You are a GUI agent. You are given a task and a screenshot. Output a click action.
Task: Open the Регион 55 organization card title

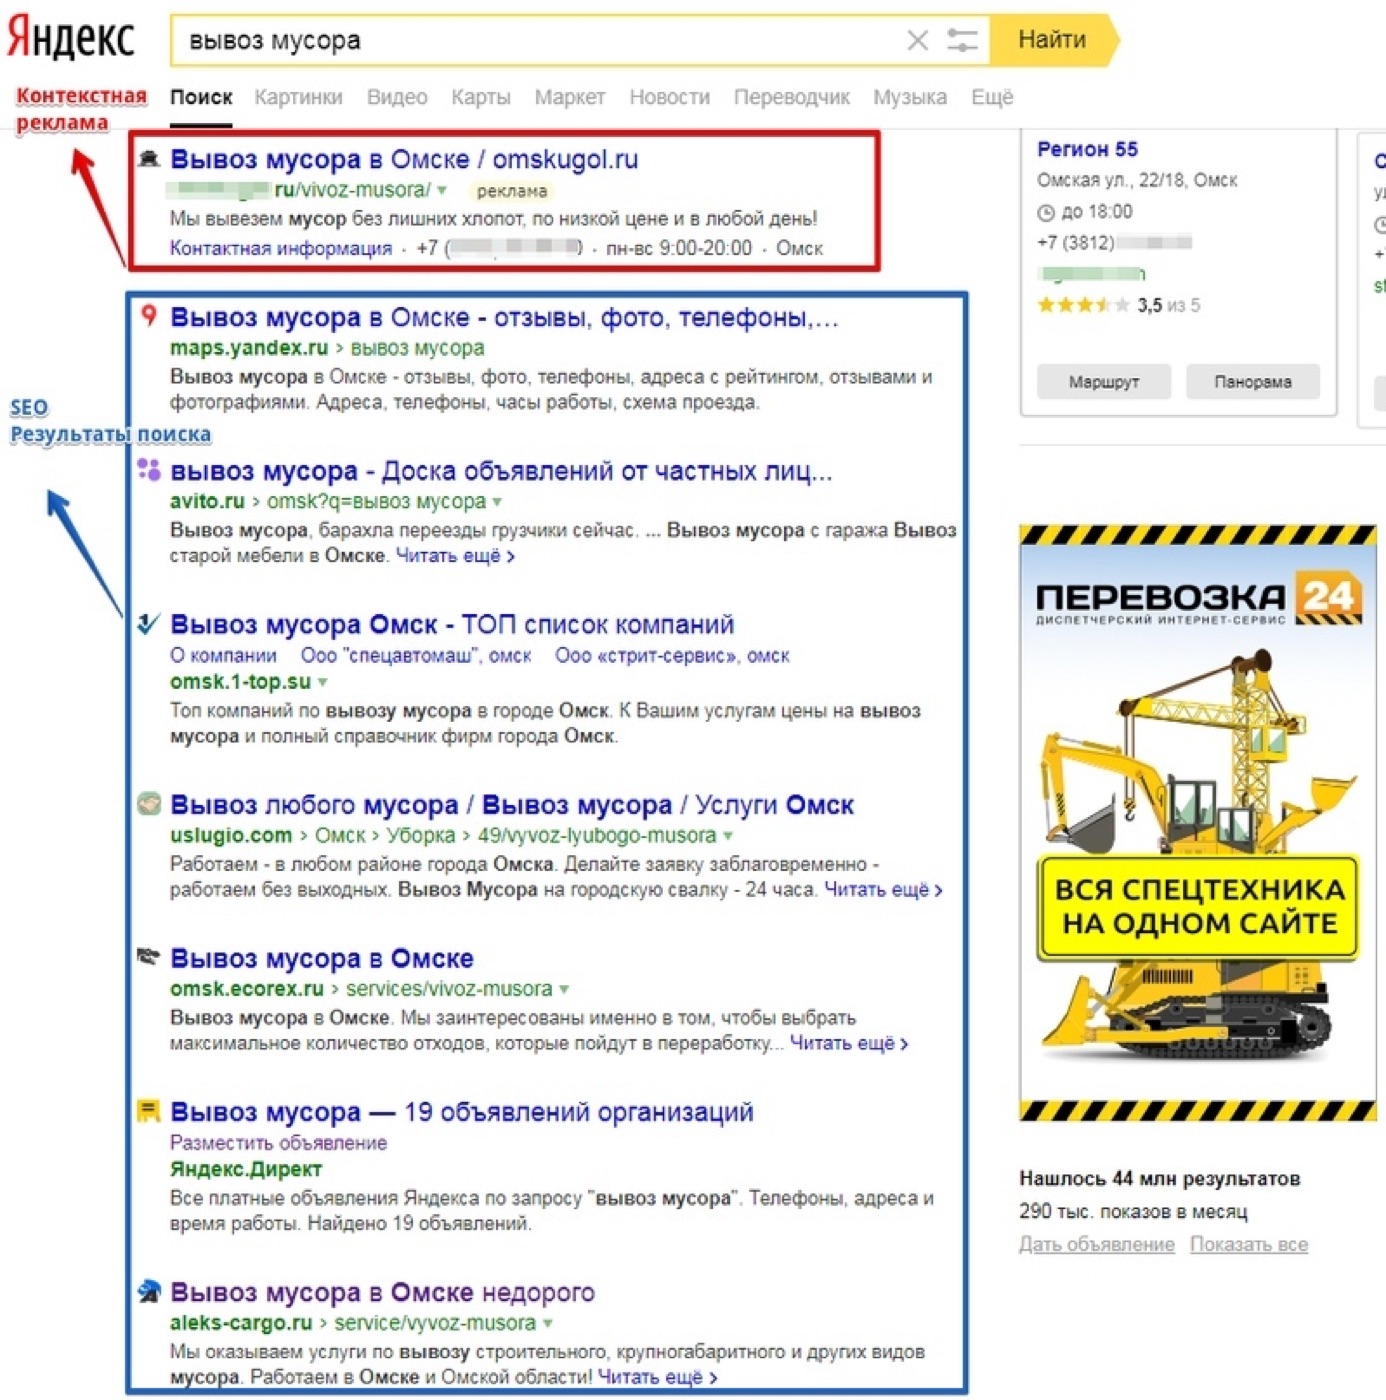pyautogui.click(x=1087, y=149)
